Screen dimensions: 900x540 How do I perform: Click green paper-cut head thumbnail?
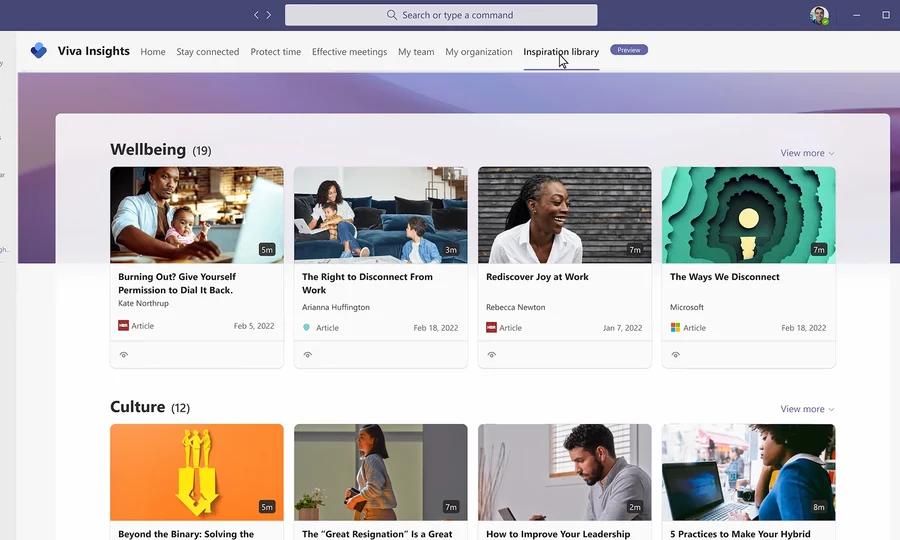pyautogui.click(x=748, y=215)
